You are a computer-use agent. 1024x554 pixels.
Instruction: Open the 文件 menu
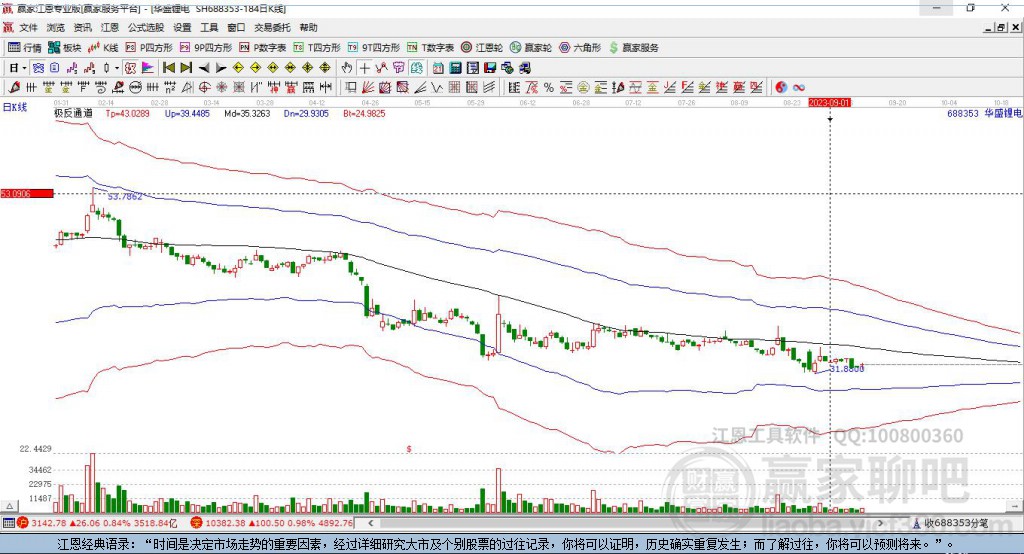point(29,27)
